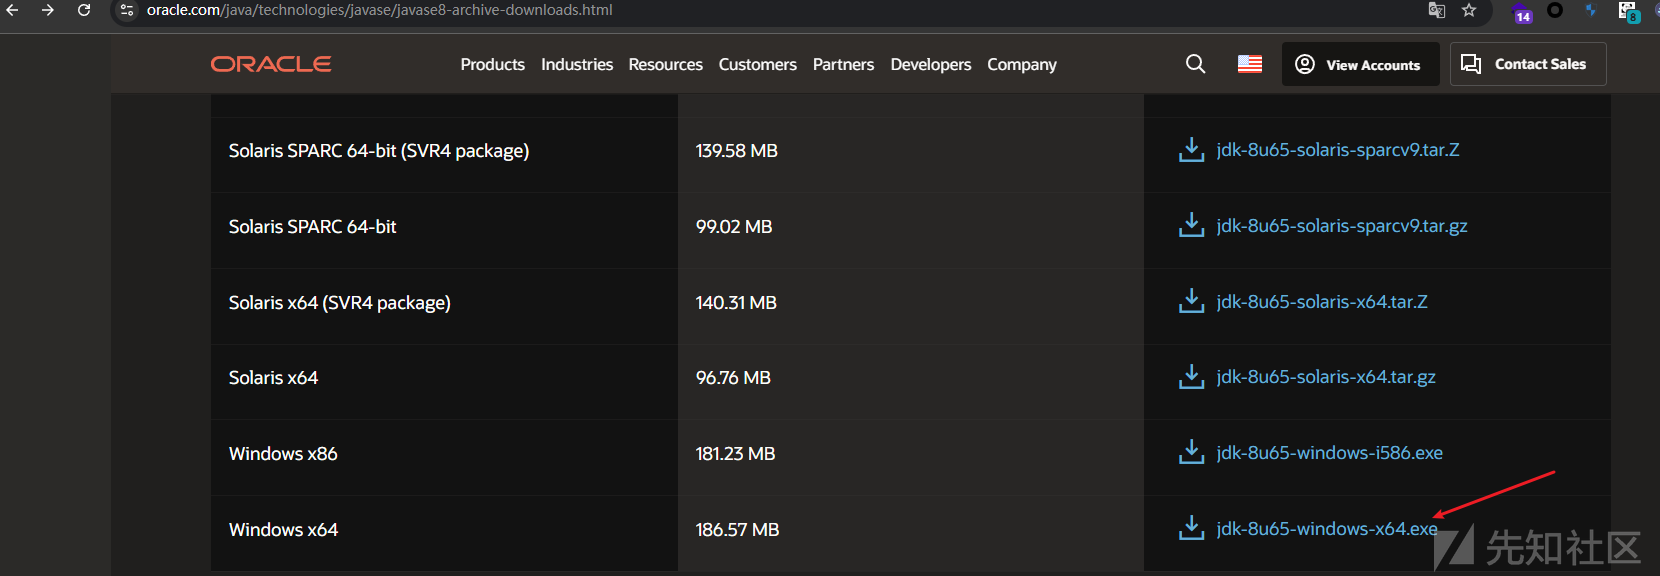Image resolution: width=1660 pixels, height=576 pixels.
Task: Open the Company menu
Action: [1022, 64]
